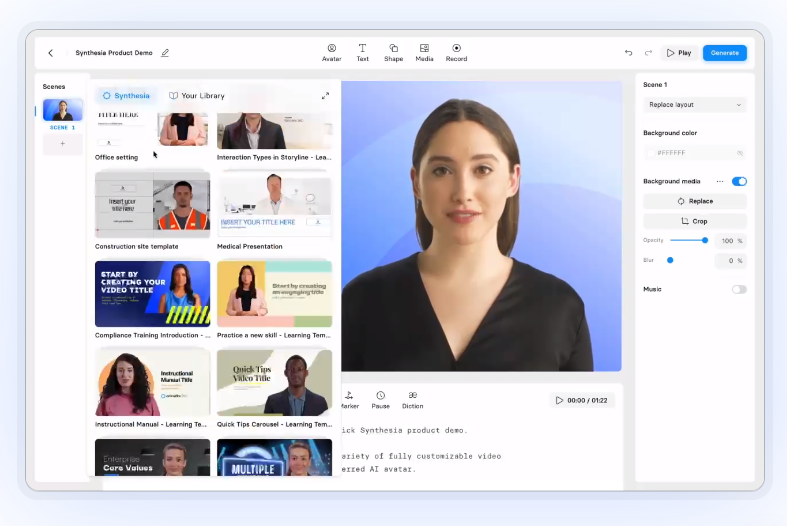The image size is (787, 526).
Task: Adjust the Opacity slider handle
Action: [x=705, y=240]
